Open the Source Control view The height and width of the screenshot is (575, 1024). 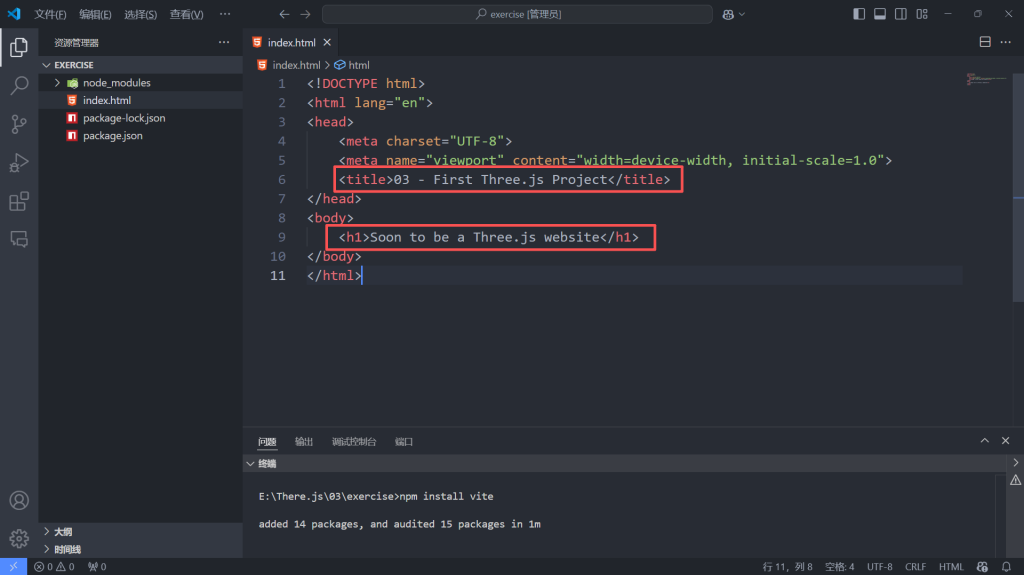[x=19, y=124]
